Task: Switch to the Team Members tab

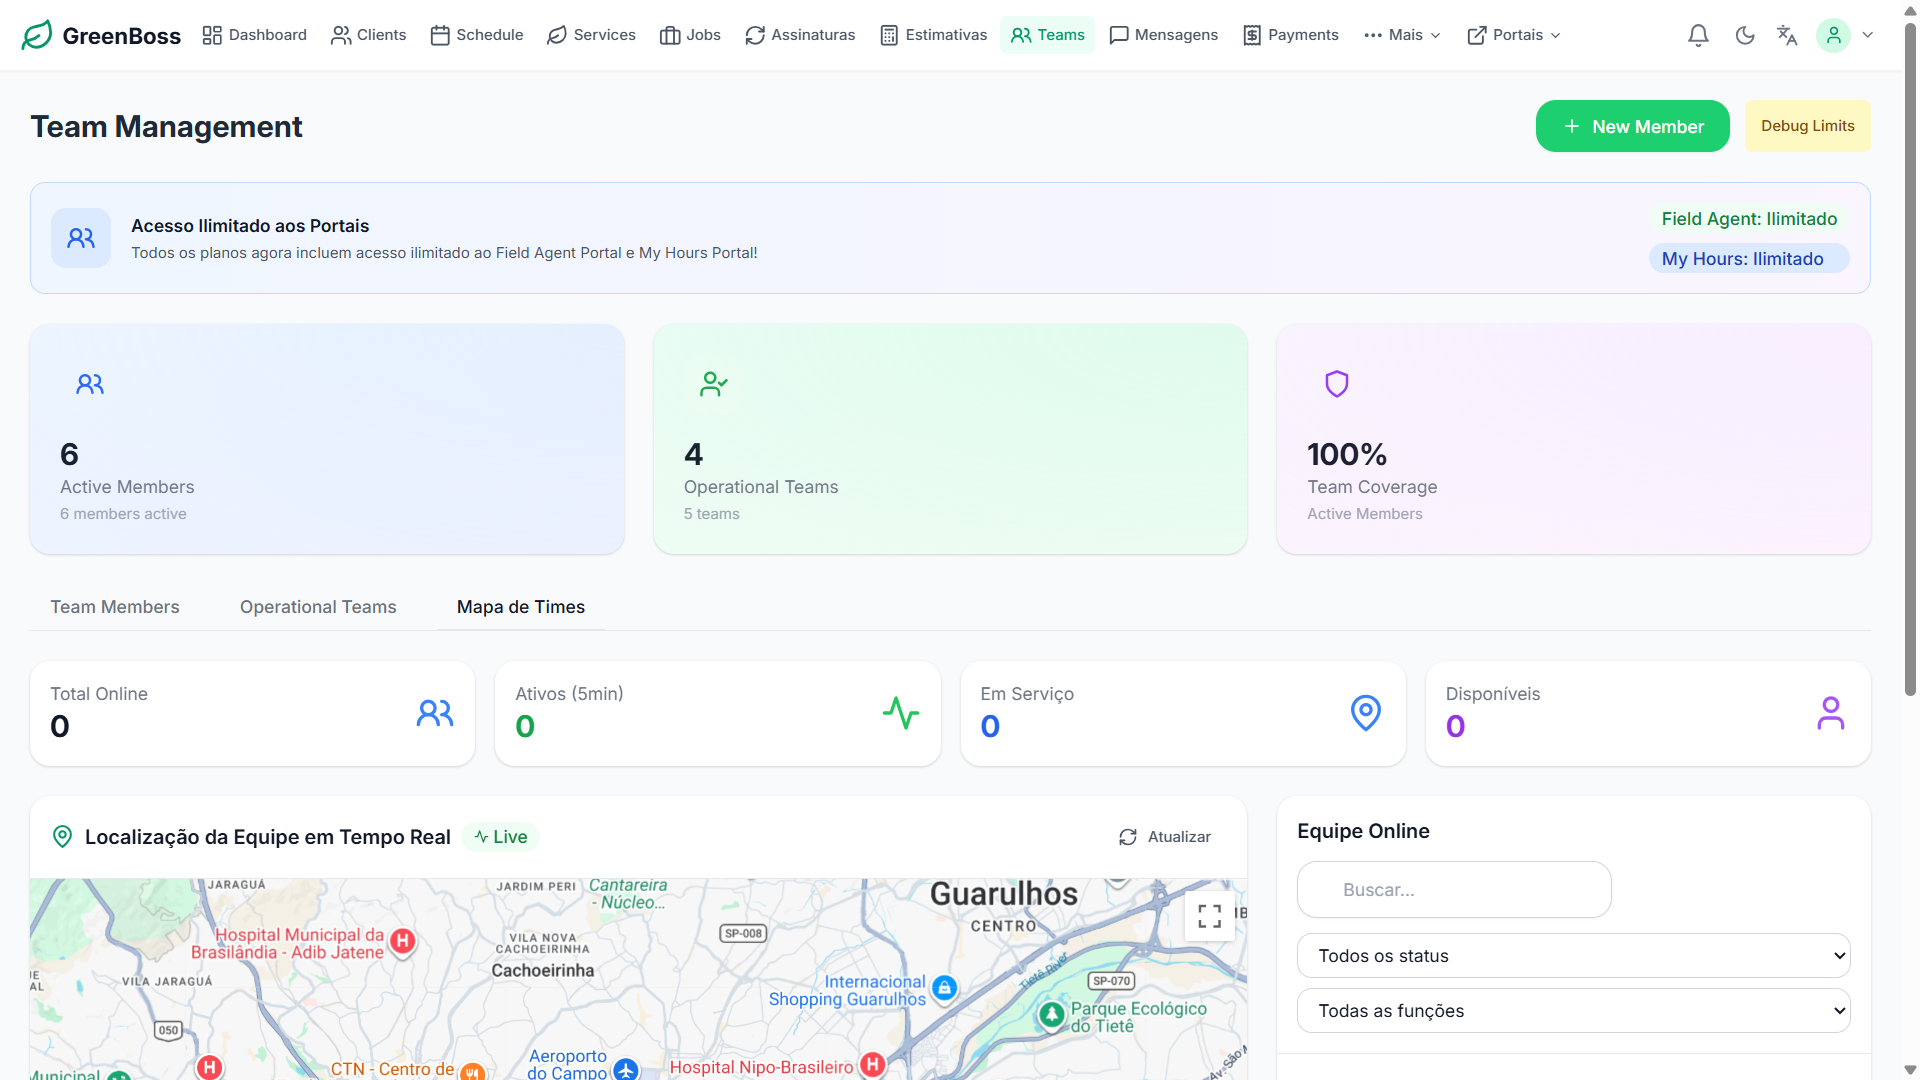Action: [x=115, y=607]
